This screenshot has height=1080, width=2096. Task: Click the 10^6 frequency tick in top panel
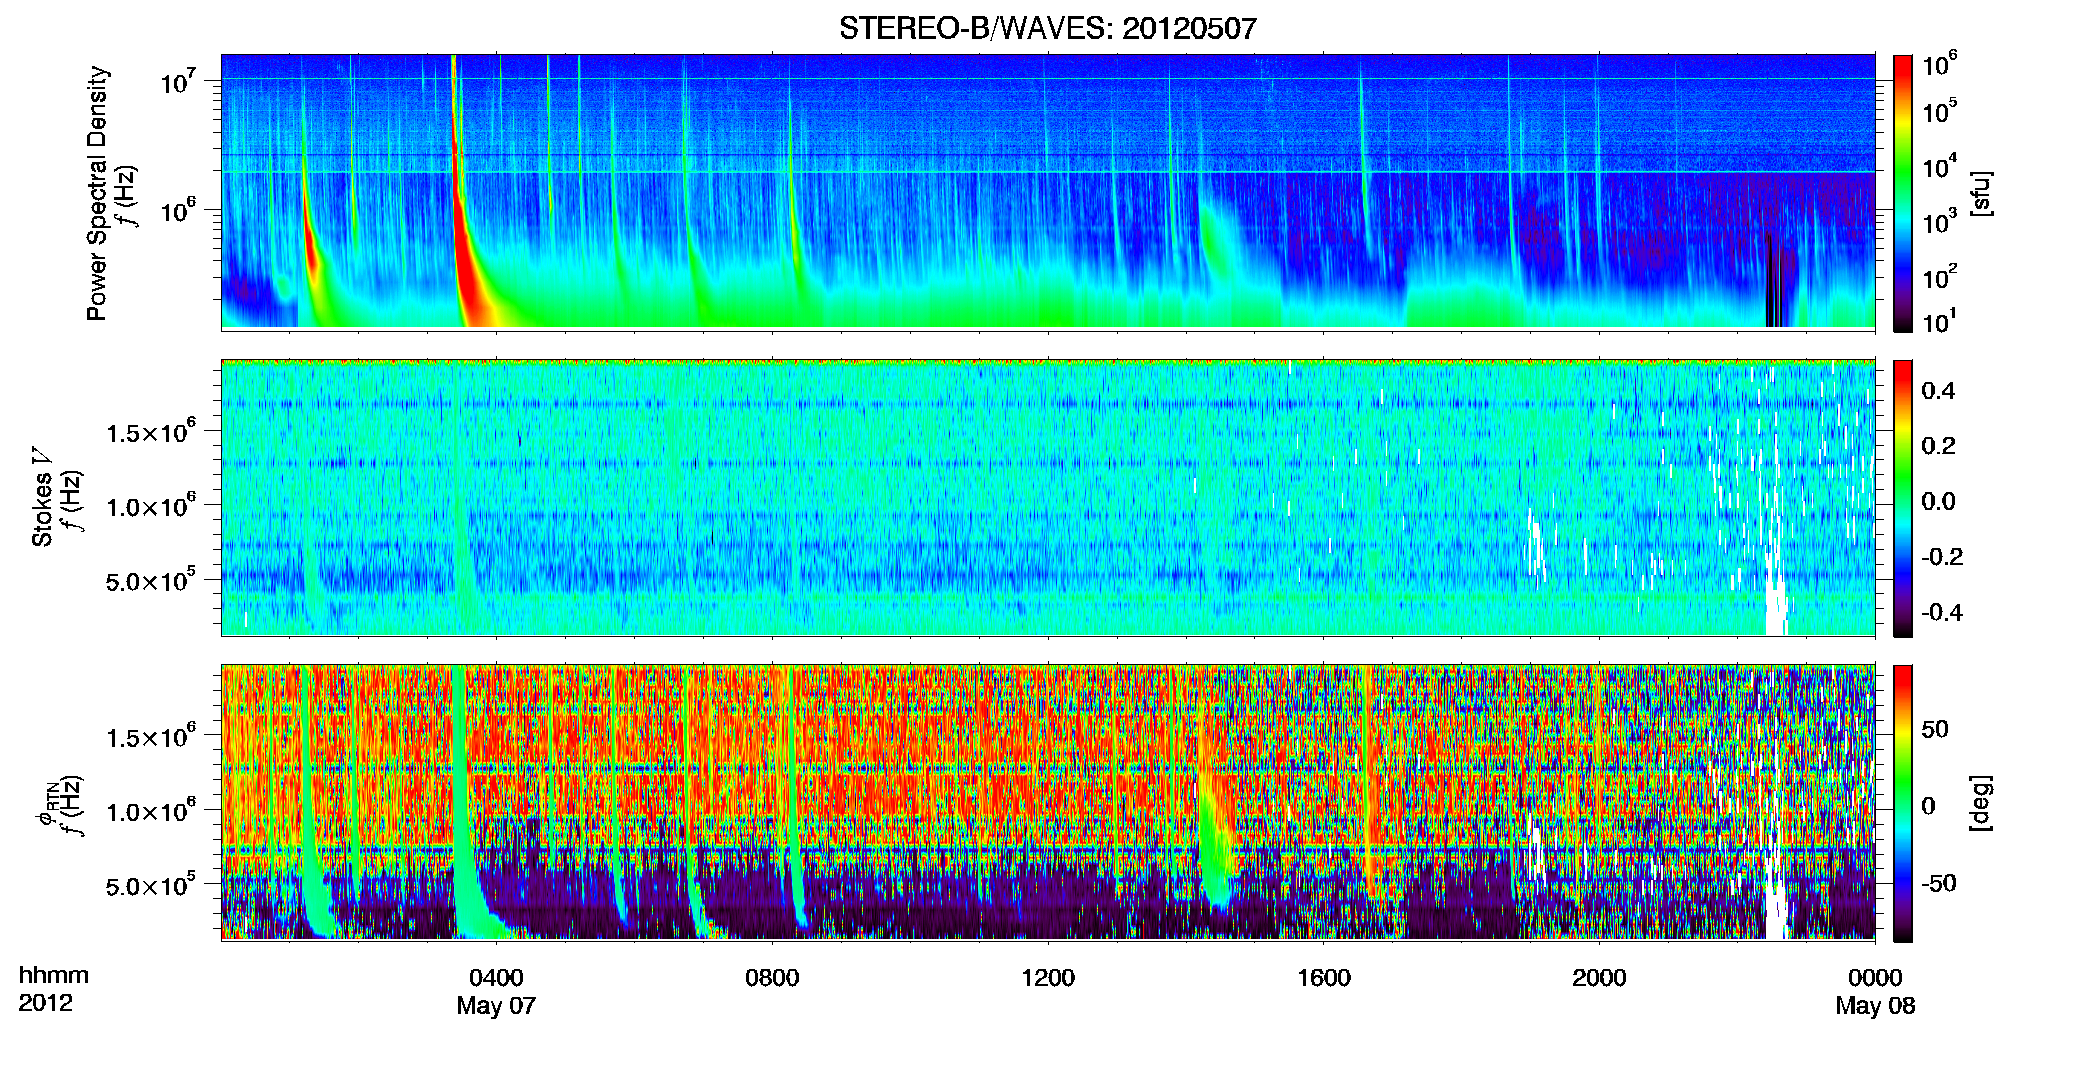pyautogui.click(x=179, y=210)
